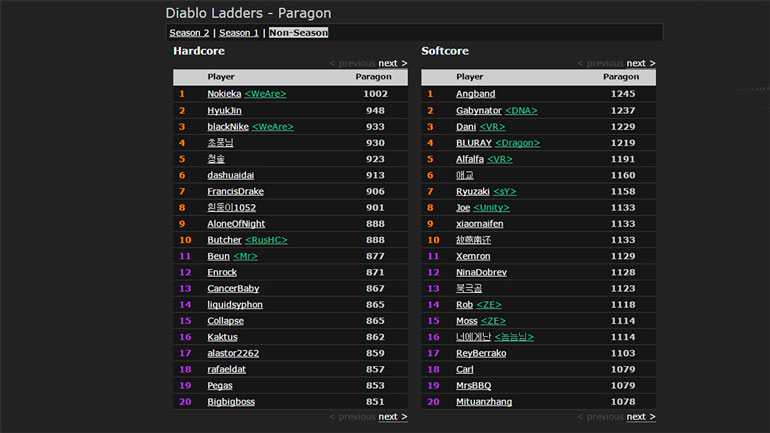Click the Hardcore Paragon column header
Viewport: 770px width, 433px height.
tap(374, 77)
